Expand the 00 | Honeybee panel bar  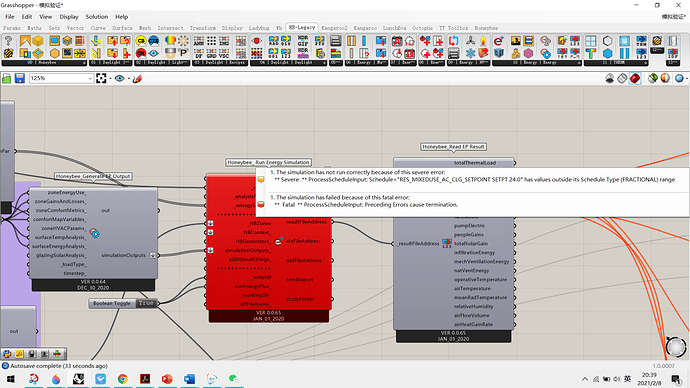(x=44, y=63)
